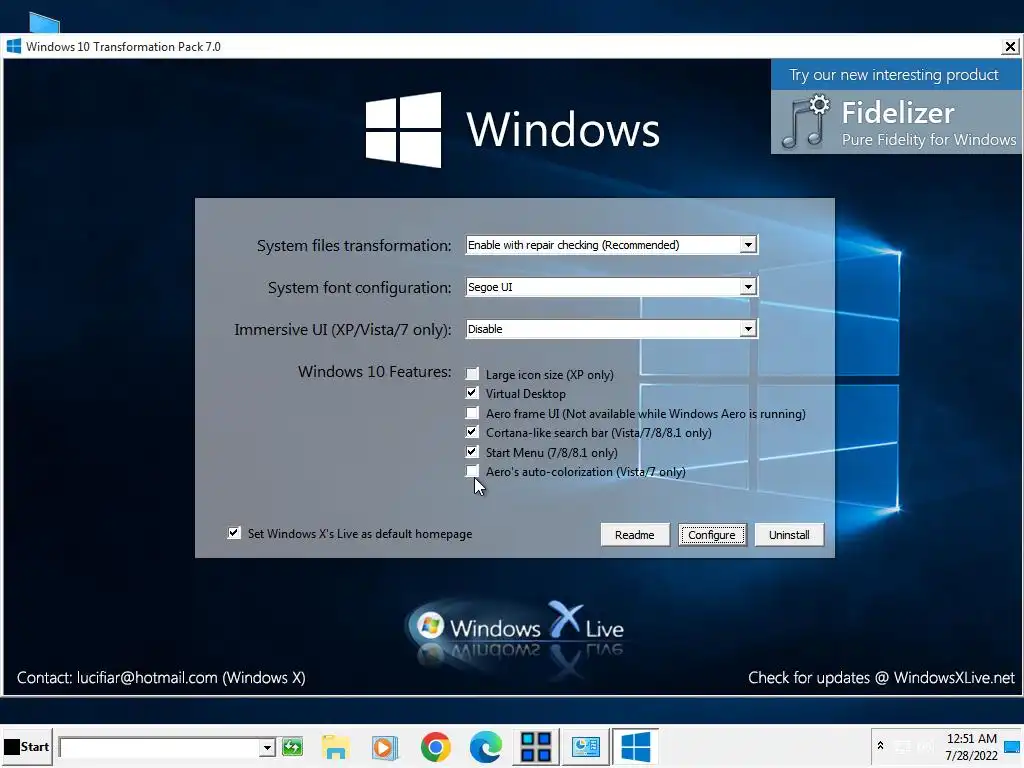Click the Readme button
1024x768 pixels.
pos(635,535)
